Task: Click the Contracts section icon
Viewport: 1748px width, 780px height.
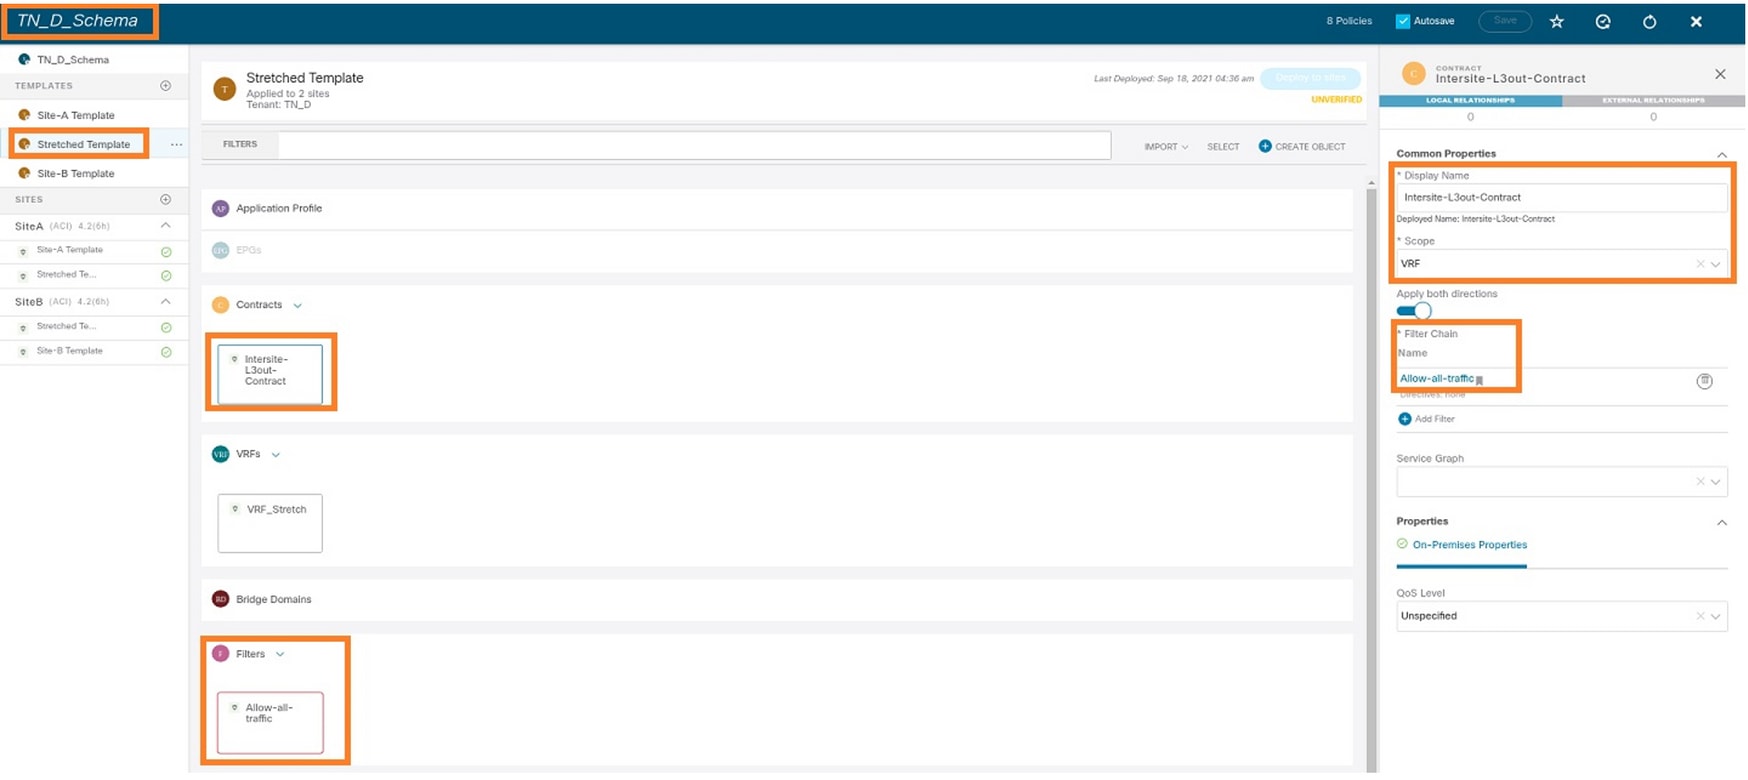Action: pyautogui.click(x=220, y=305)
